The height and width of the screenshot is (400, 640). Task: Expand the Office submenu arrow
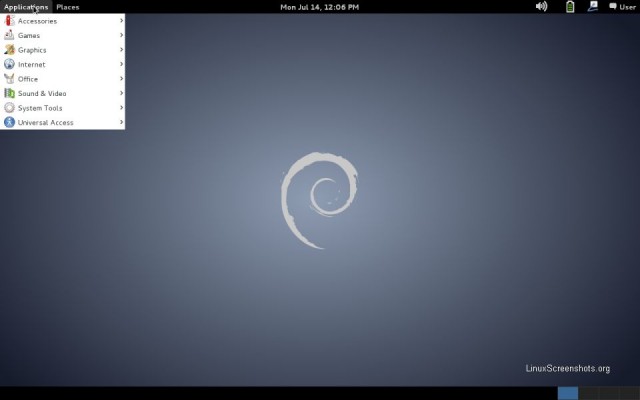pos(121,78)
